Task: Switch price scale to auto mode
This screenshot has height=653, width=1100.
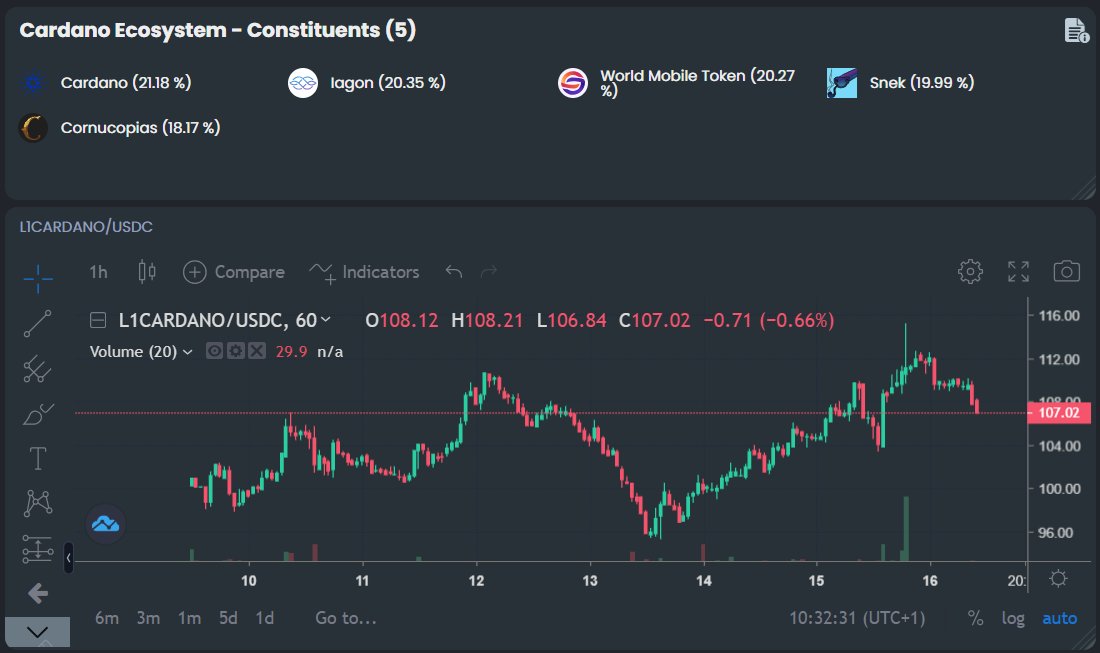Action: [1059, 618]
